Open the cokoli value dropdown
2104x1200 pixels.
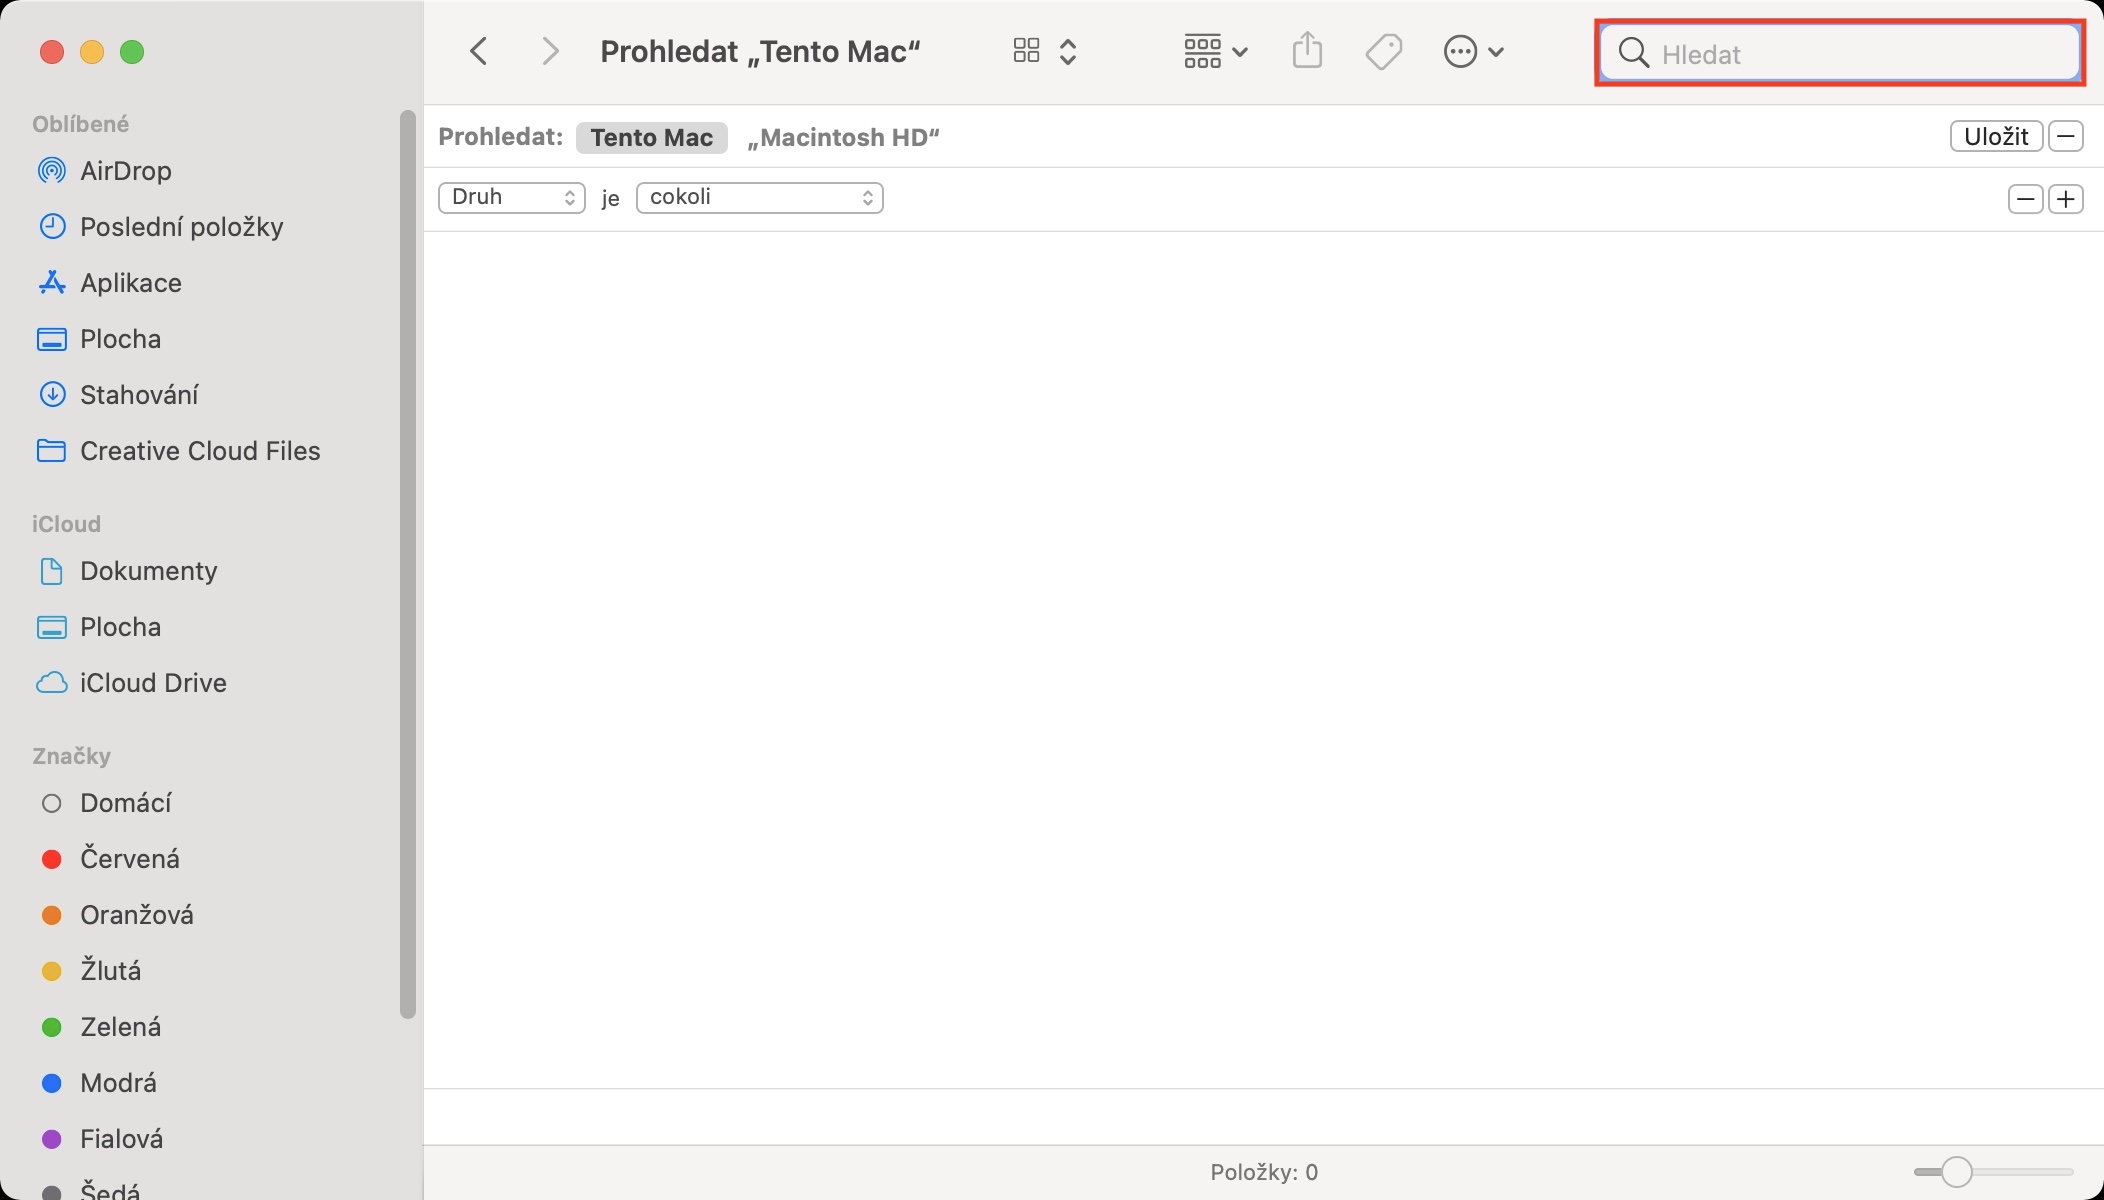759,197
